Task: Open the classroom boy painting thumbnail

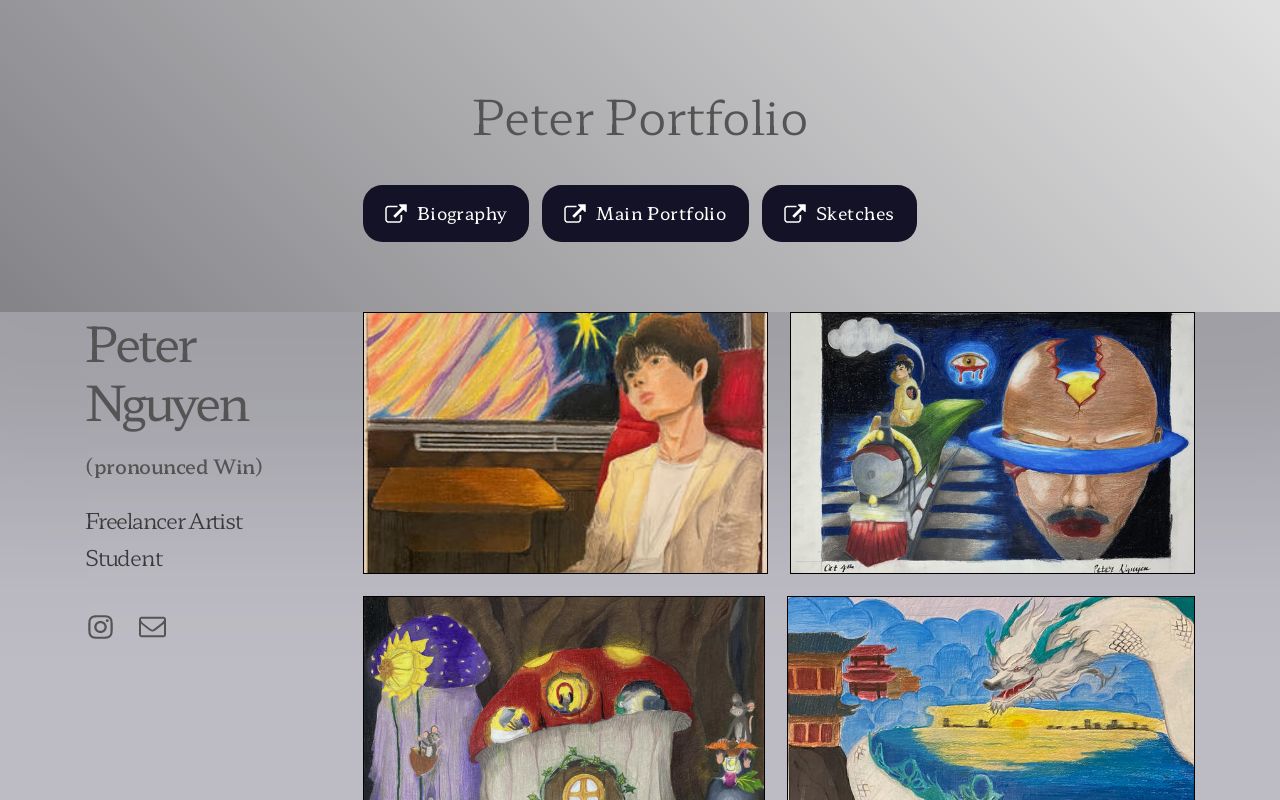Action: 565,443
